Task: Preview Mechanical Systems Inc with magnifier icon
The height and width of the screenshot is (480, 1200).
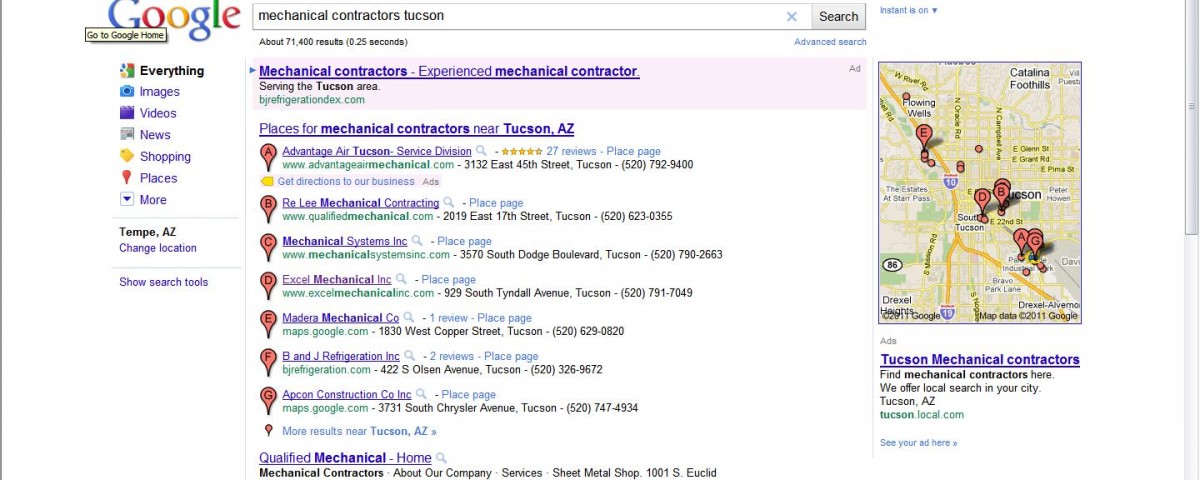Action: coord(417,241)
